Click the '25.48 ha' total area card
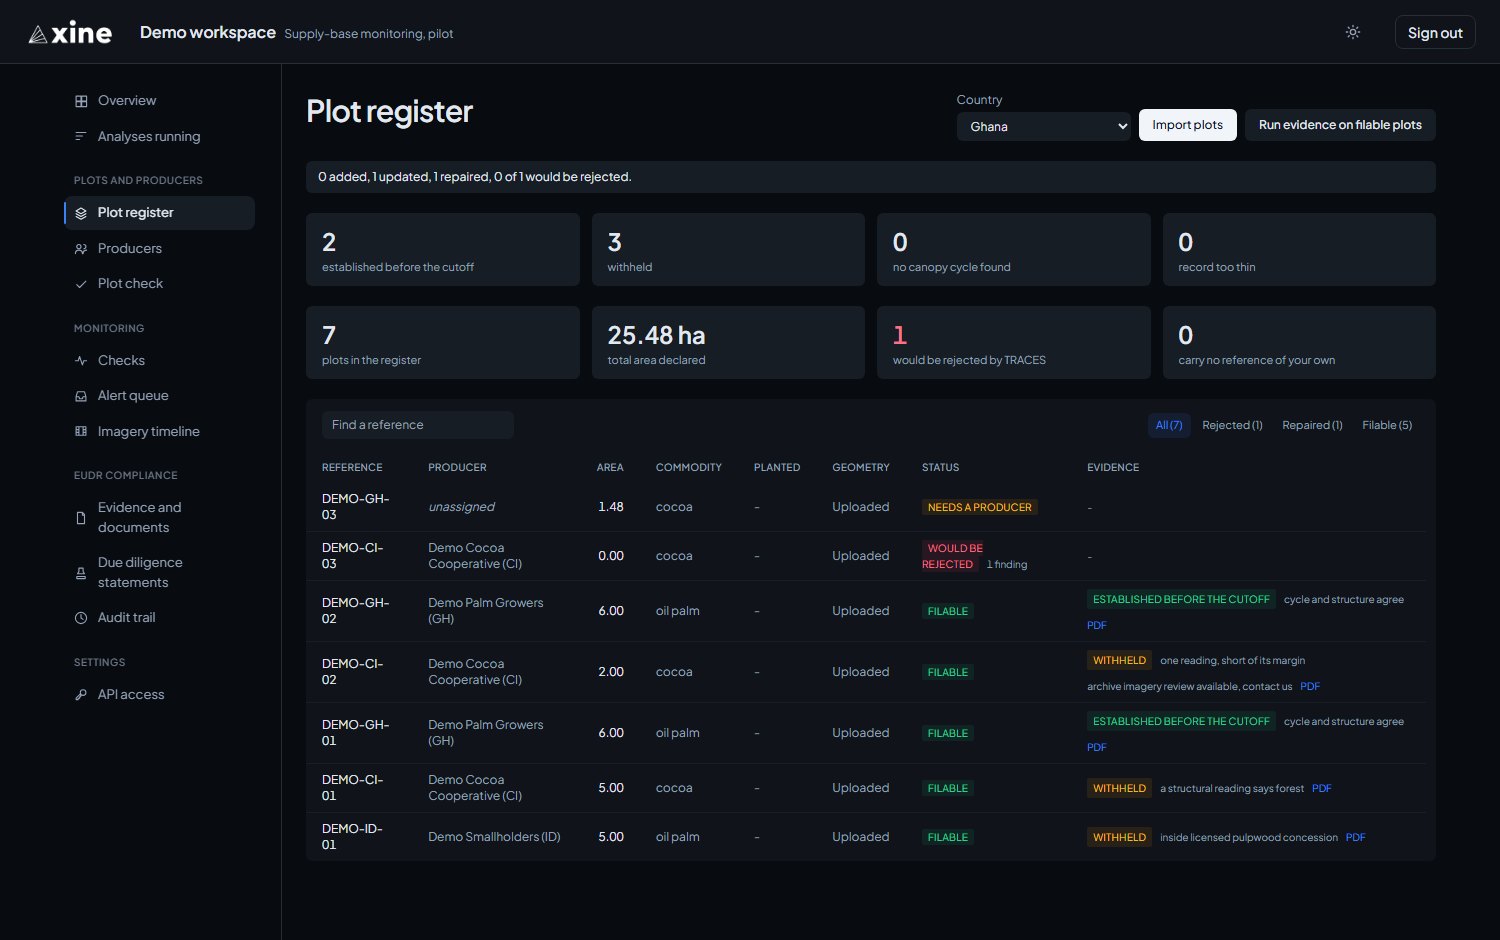 (x=728, y=343)
